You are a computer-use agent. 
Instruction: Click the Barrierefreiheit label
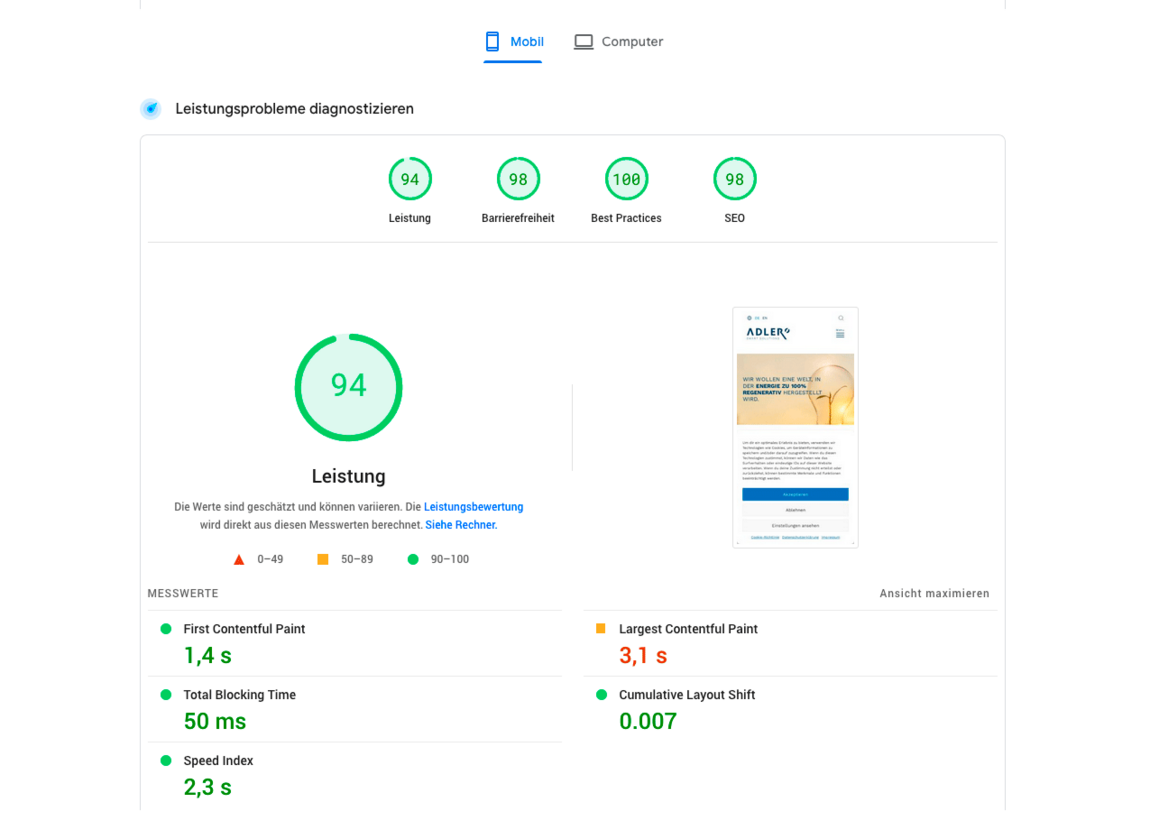click(518, 219)
